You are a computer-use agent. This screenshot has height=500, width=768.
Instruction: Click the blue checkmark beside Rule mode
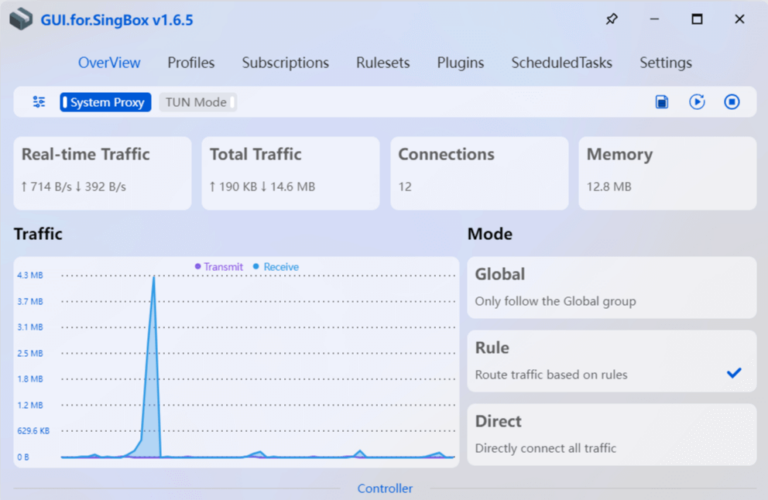coord(734,373)
